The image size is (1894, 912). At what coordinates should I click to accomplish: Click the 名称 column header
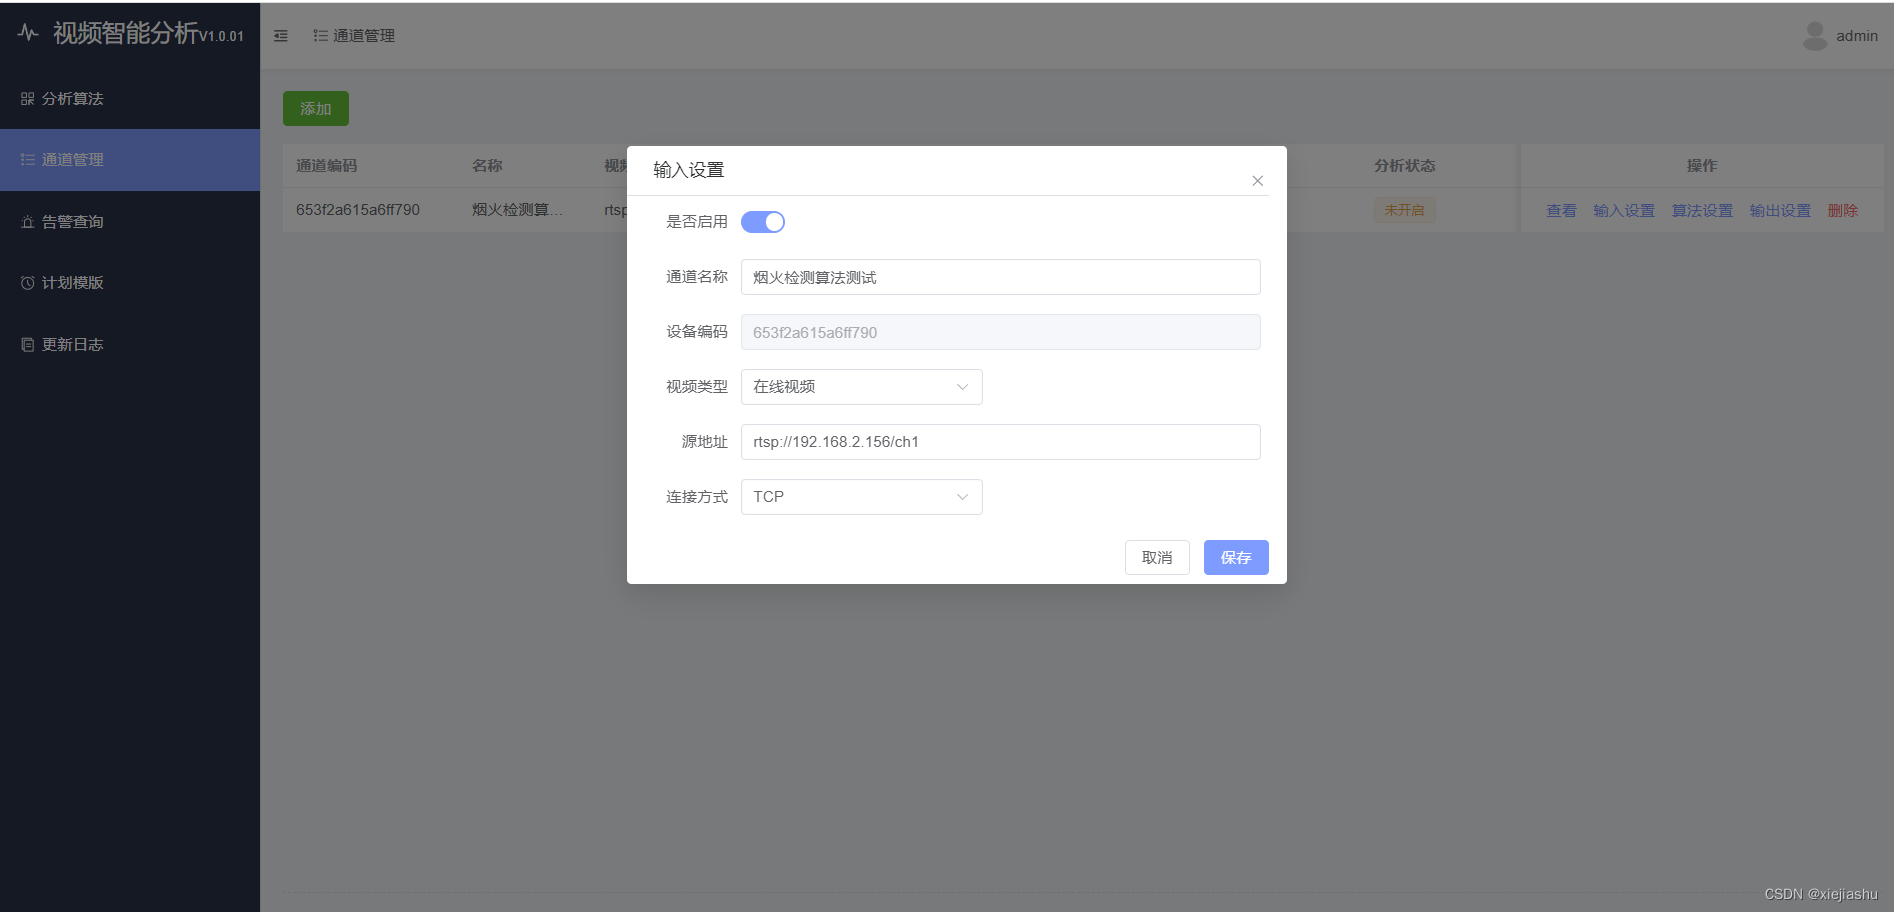tap(487, 166)
